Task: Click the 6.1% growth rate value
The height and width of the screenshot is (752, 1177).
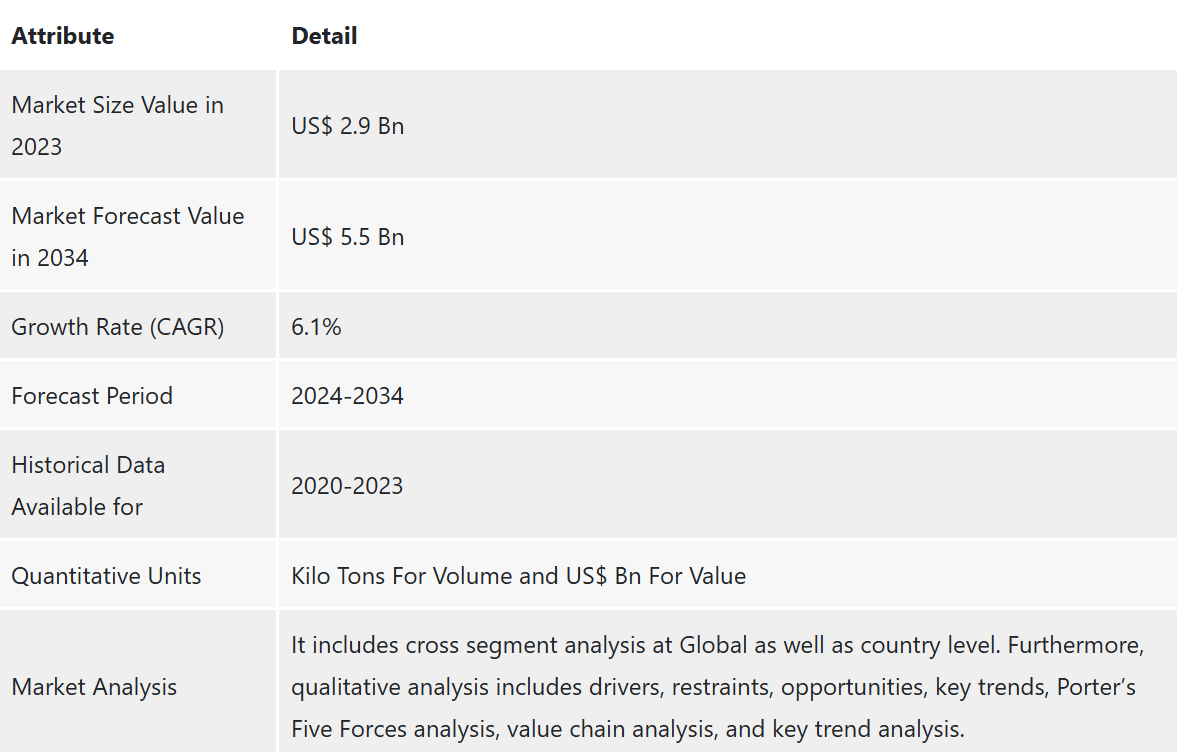Action: [x=316, y=327]
